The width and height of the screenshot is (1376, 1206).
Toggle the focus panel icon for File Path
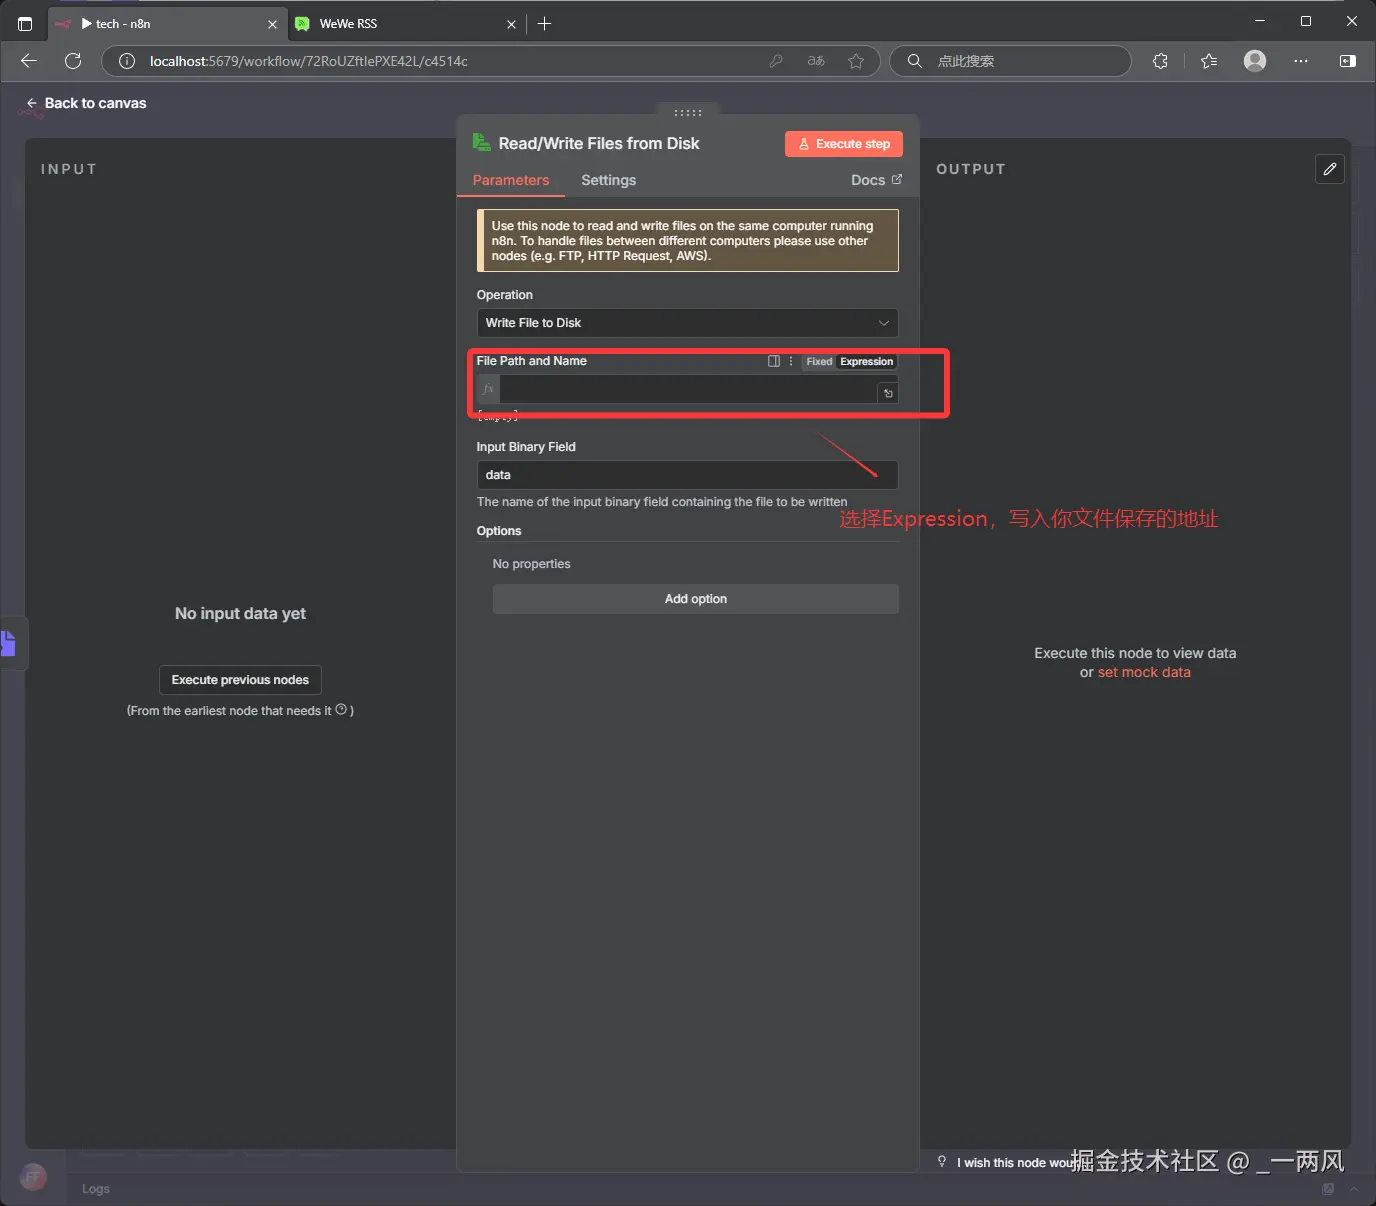tap(774, 362)
